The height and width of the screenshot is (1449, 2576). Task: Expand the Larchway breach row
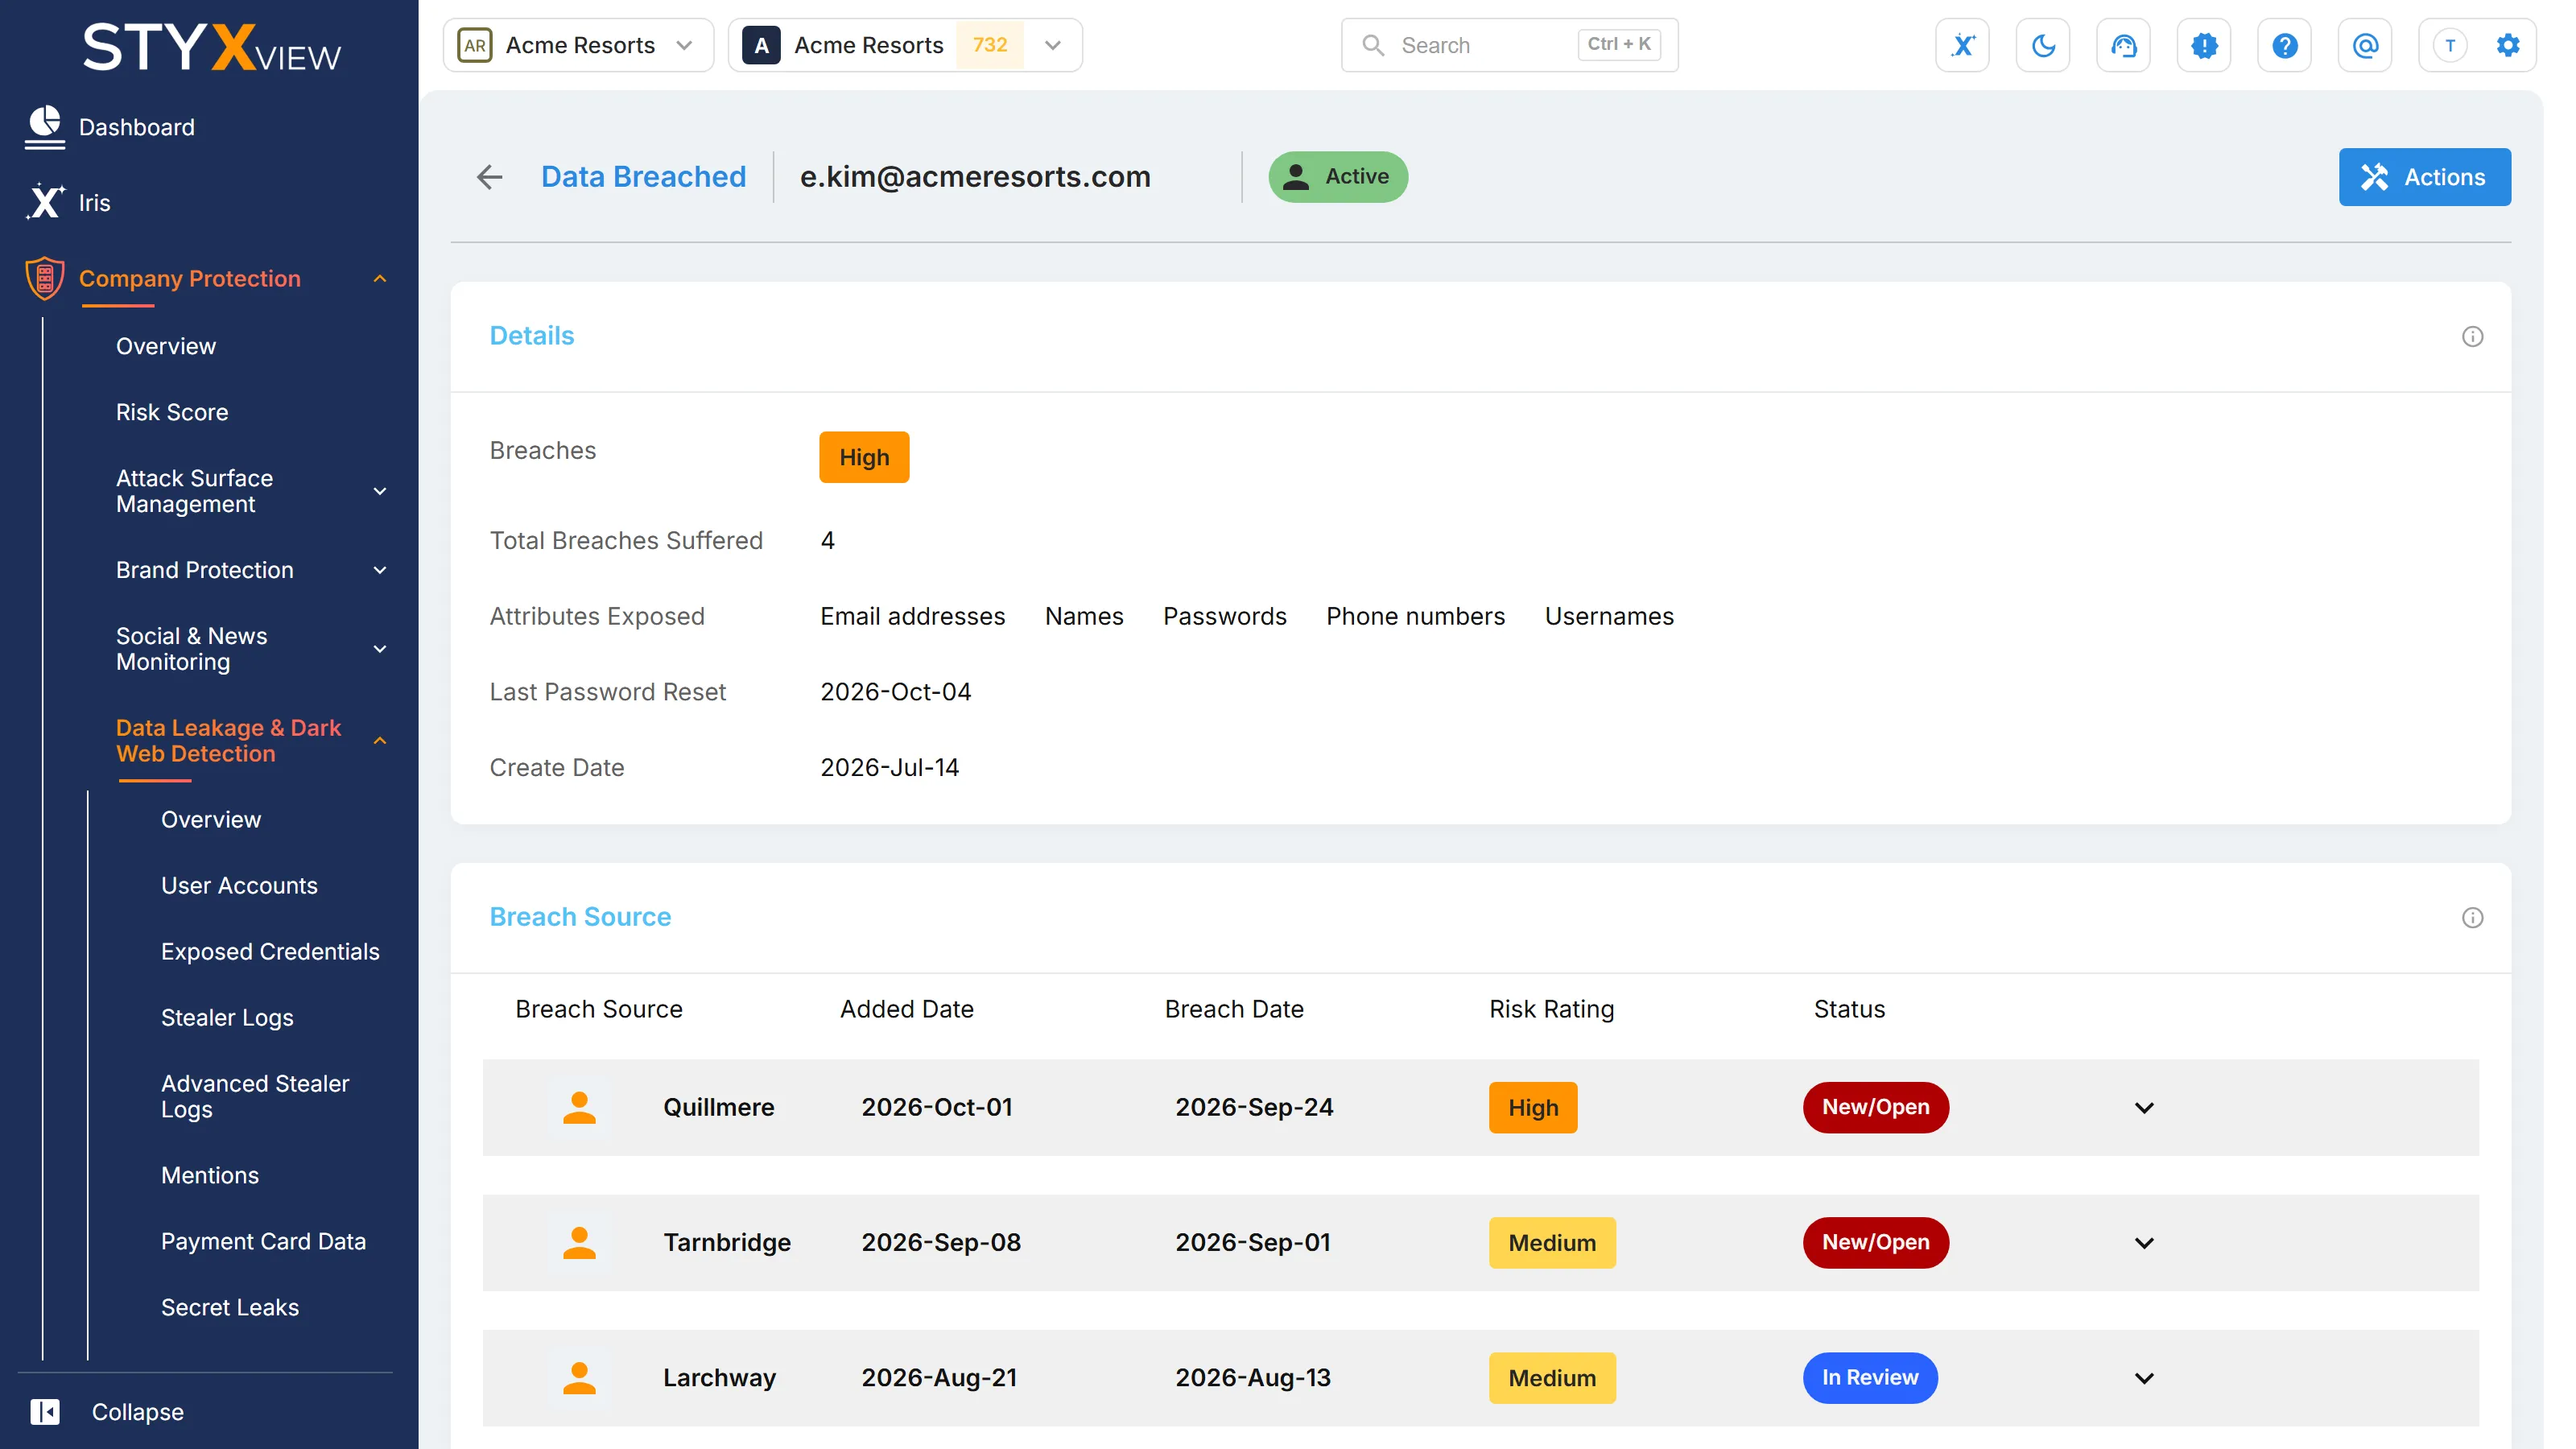[x=2144, y=1377]
